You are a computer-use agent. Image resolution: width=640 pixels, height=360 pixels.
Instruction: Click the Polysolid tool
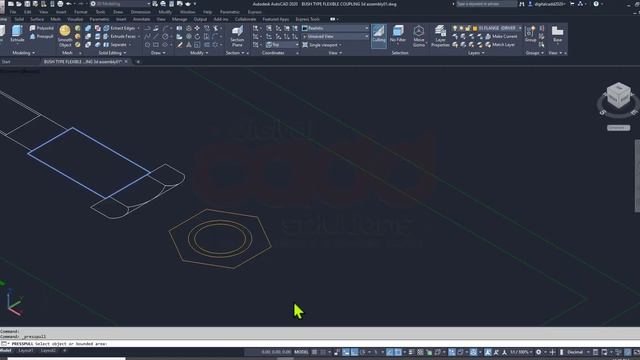(x=42, y=28)
